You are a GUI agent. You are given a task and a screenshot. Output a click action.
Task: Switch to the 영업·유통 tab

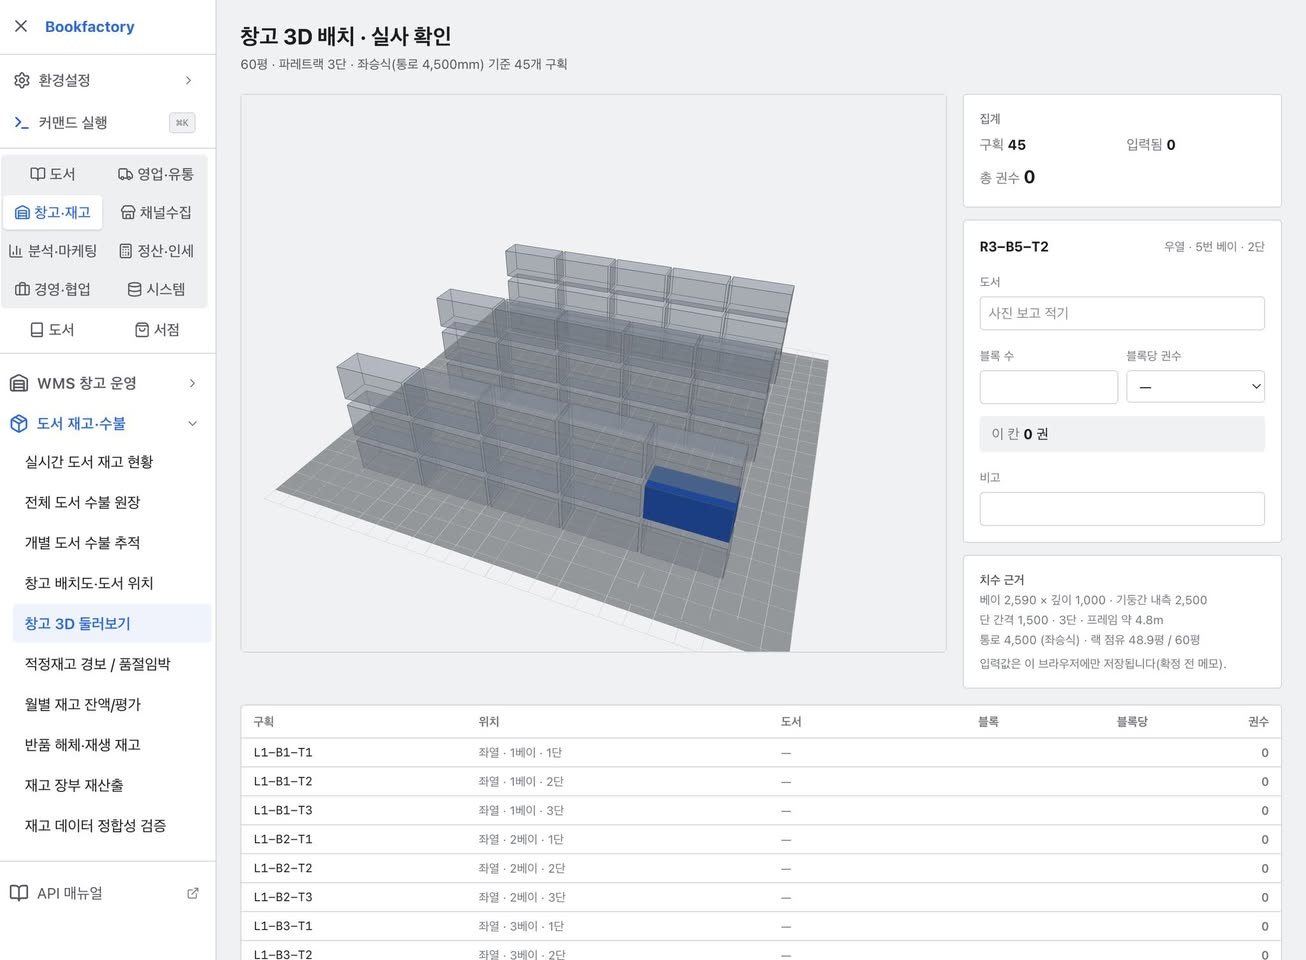point(156,174)
